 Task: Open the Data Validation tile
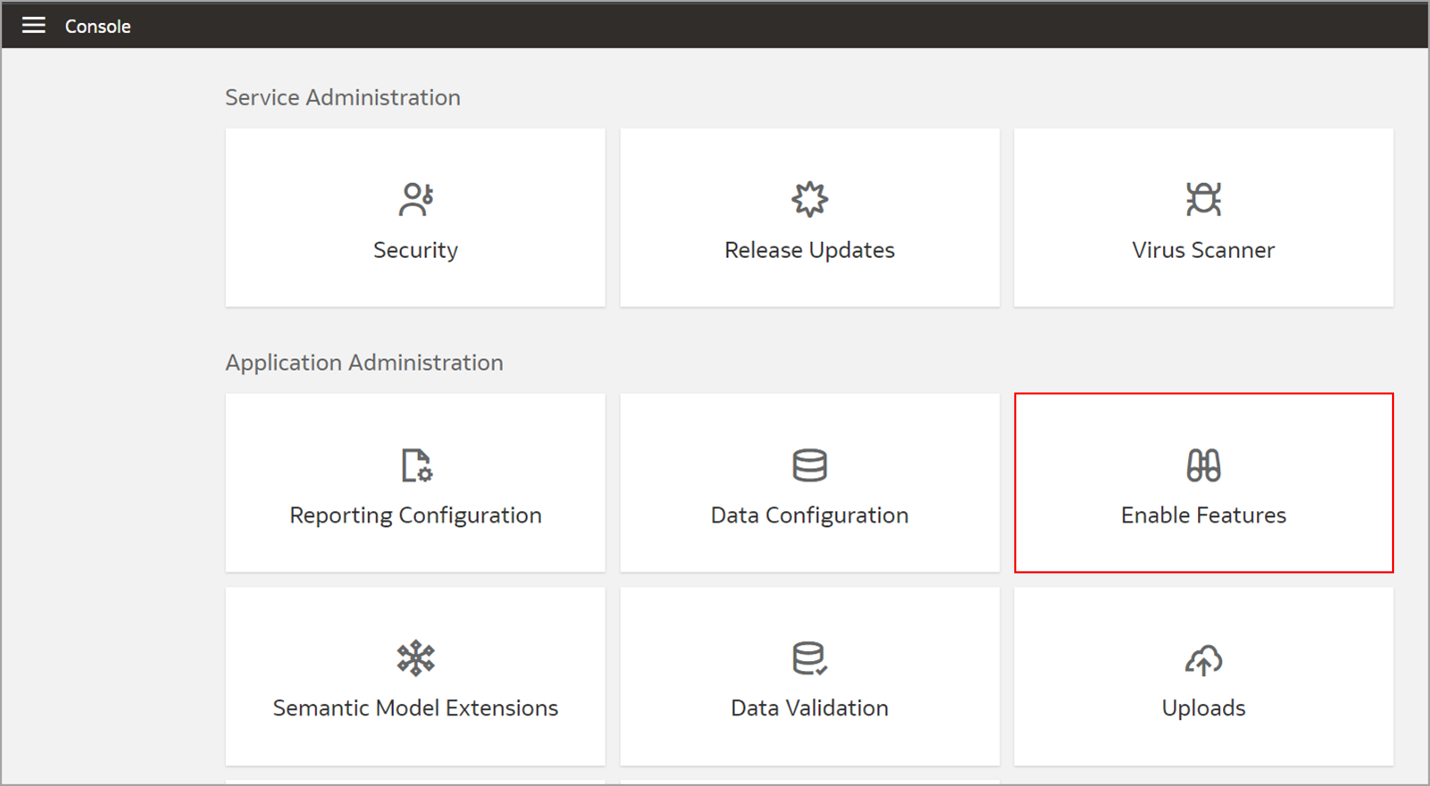click(x=809, y=676)
